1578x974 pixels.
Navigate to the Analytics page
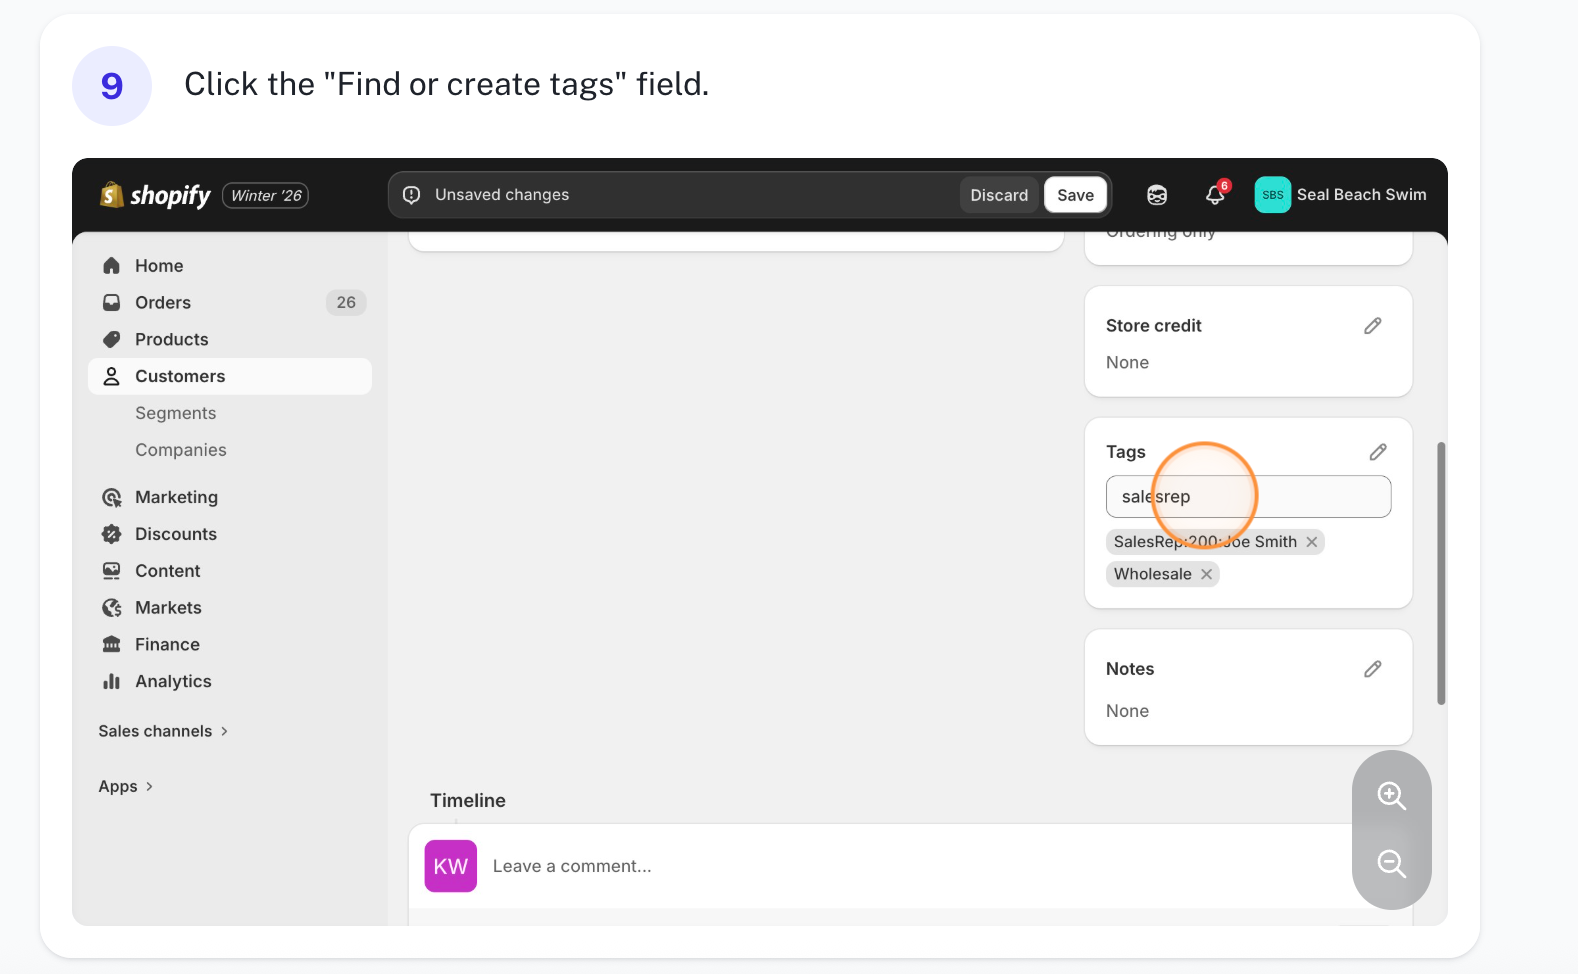pyautogui.click(x=173, y=682)
